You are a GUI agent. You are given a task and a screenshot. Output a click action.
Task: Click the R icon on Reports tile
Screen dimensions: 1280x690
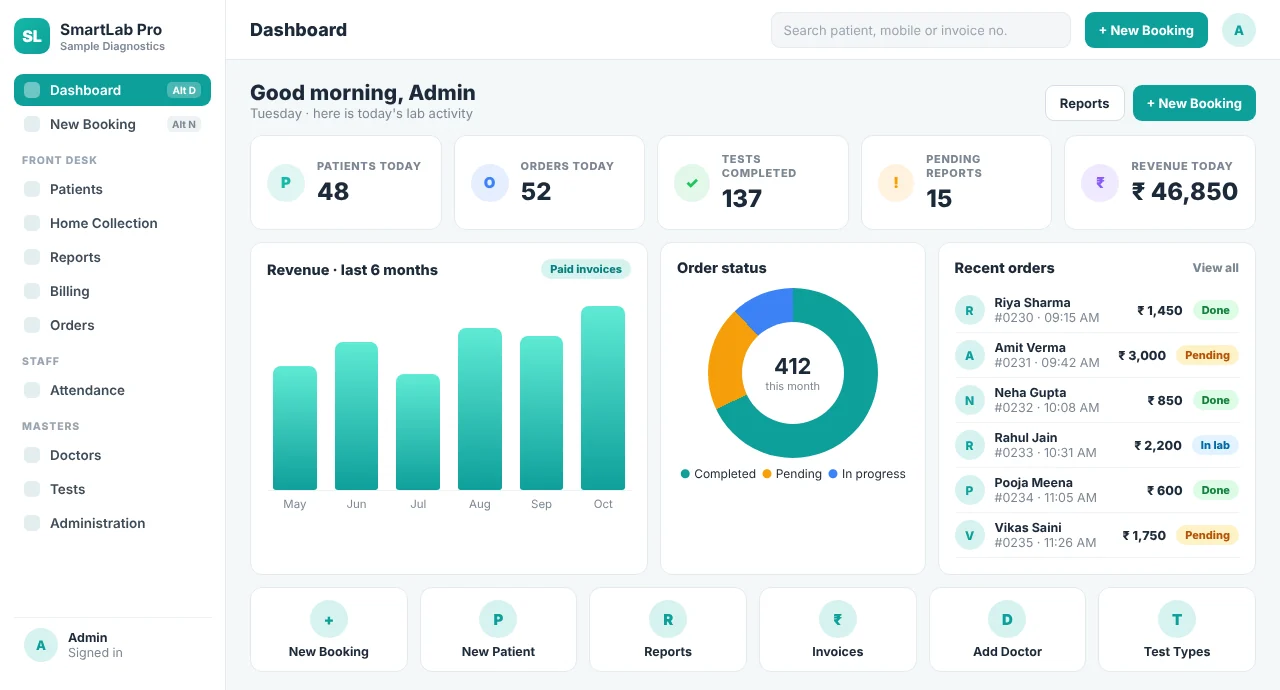[668, 619]
